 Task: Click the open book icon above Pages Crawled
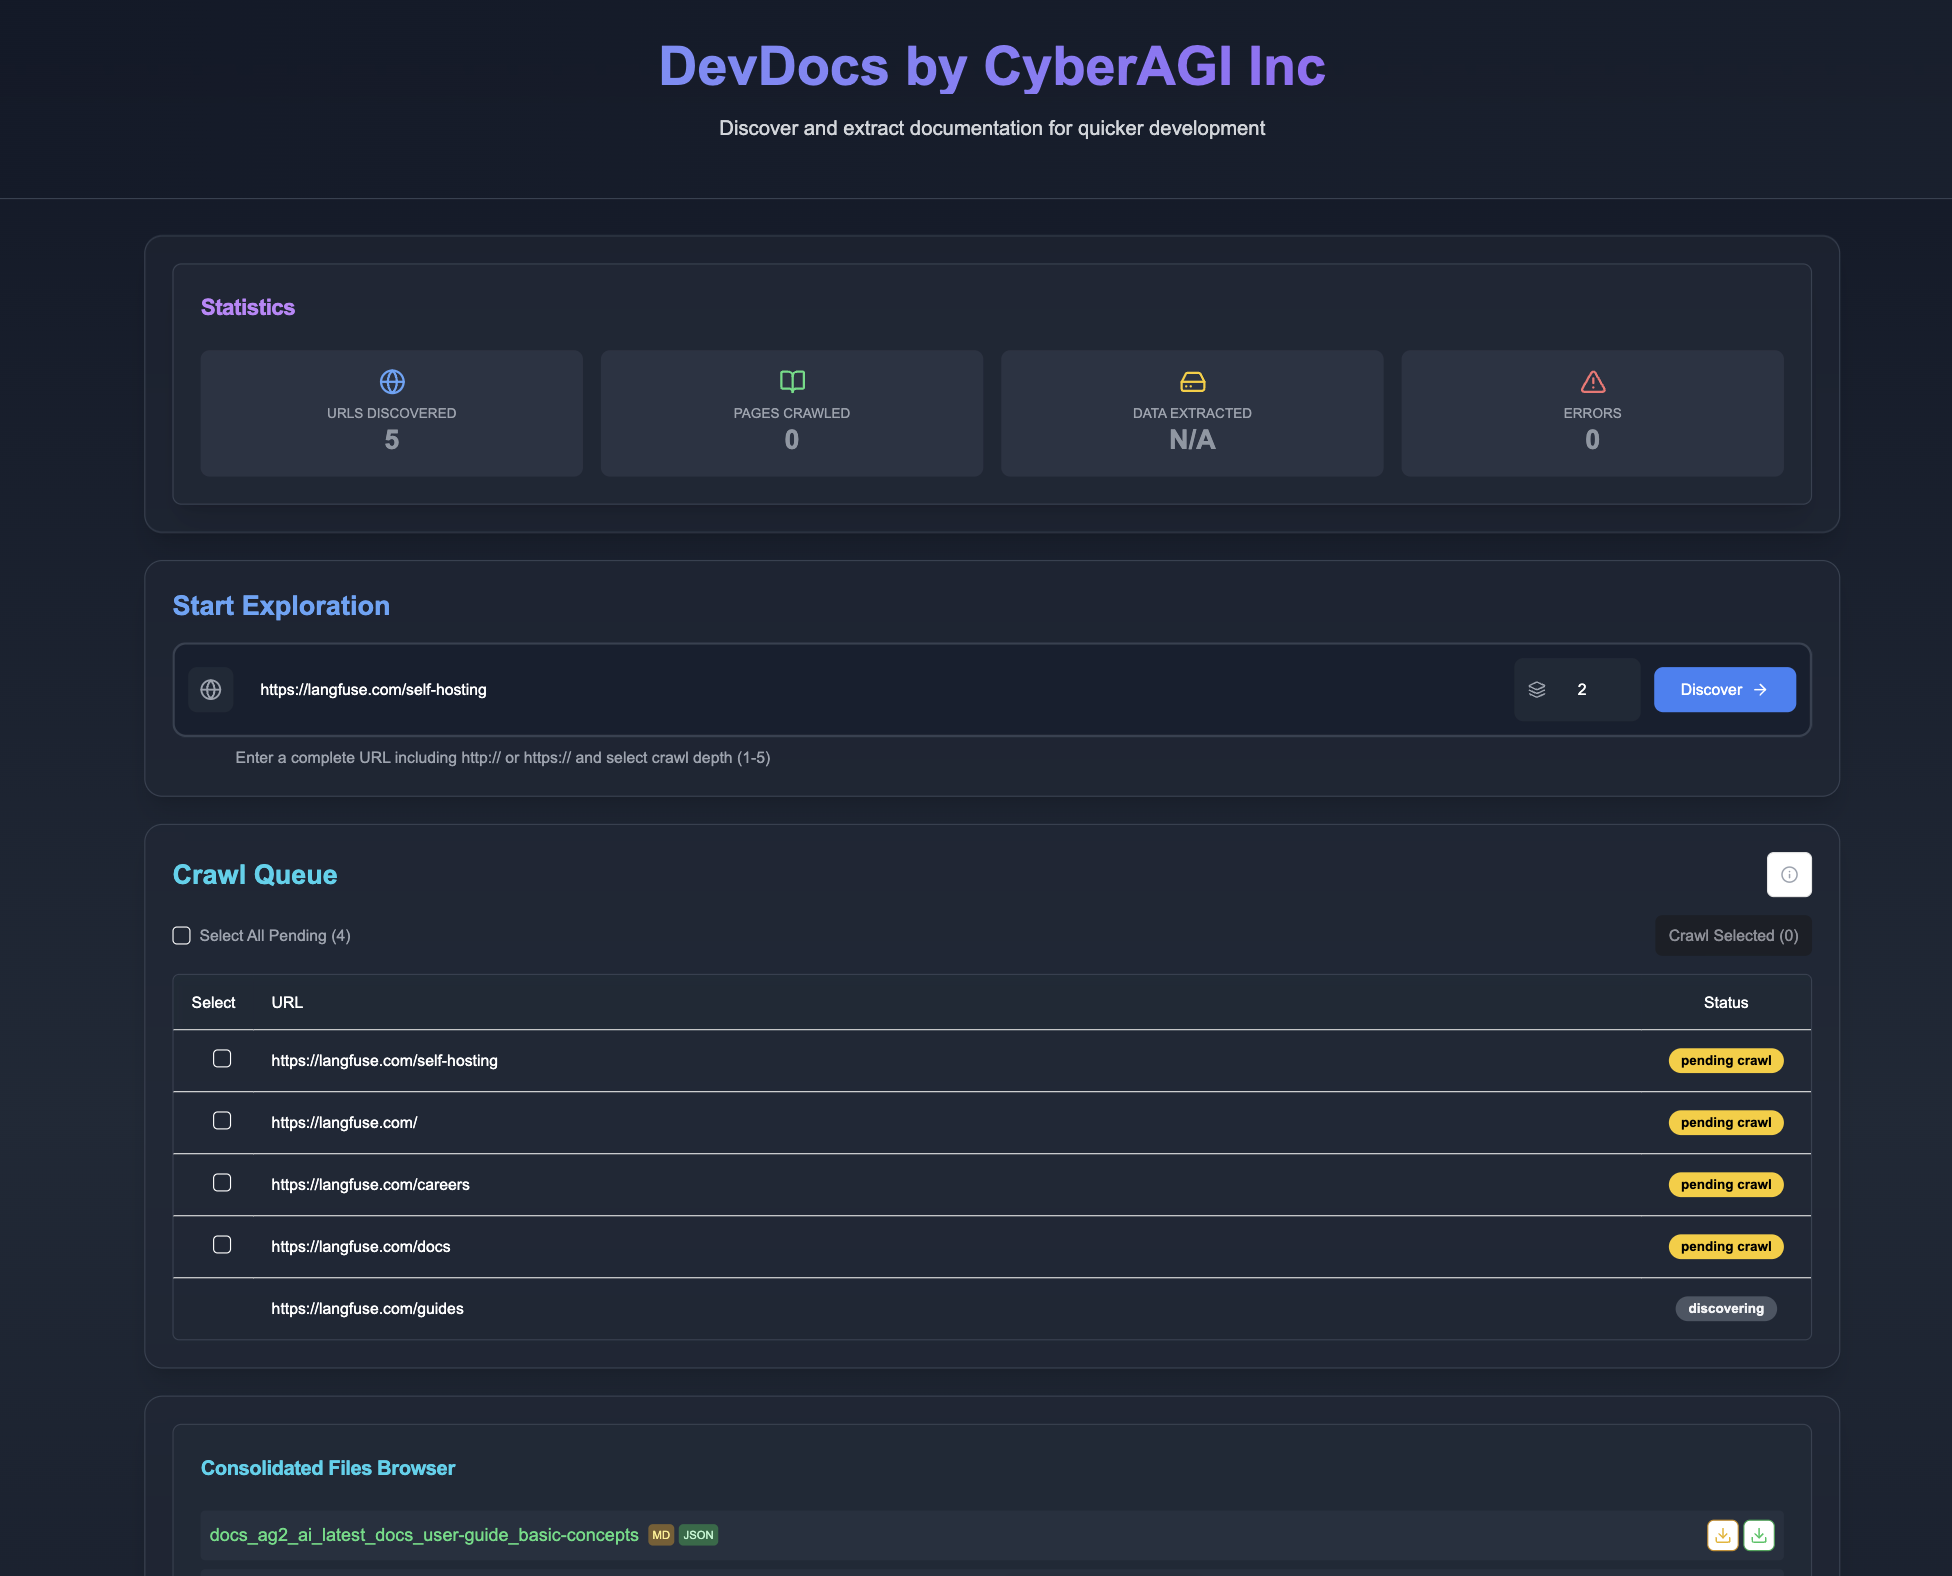791,381
